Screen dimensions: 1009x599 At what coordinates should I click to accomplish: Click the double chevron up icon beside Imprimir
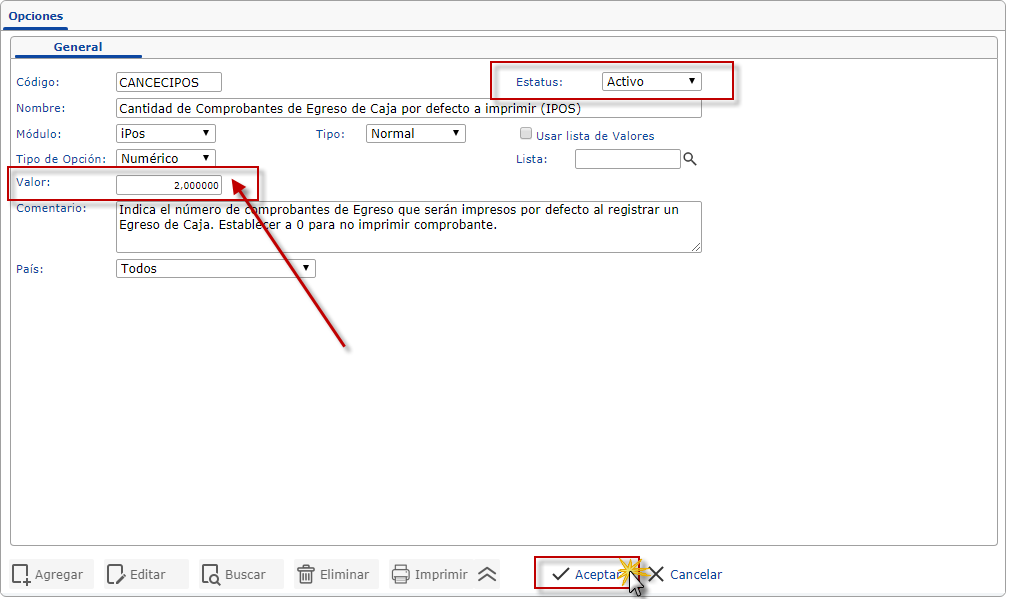[x=487, y=575]
